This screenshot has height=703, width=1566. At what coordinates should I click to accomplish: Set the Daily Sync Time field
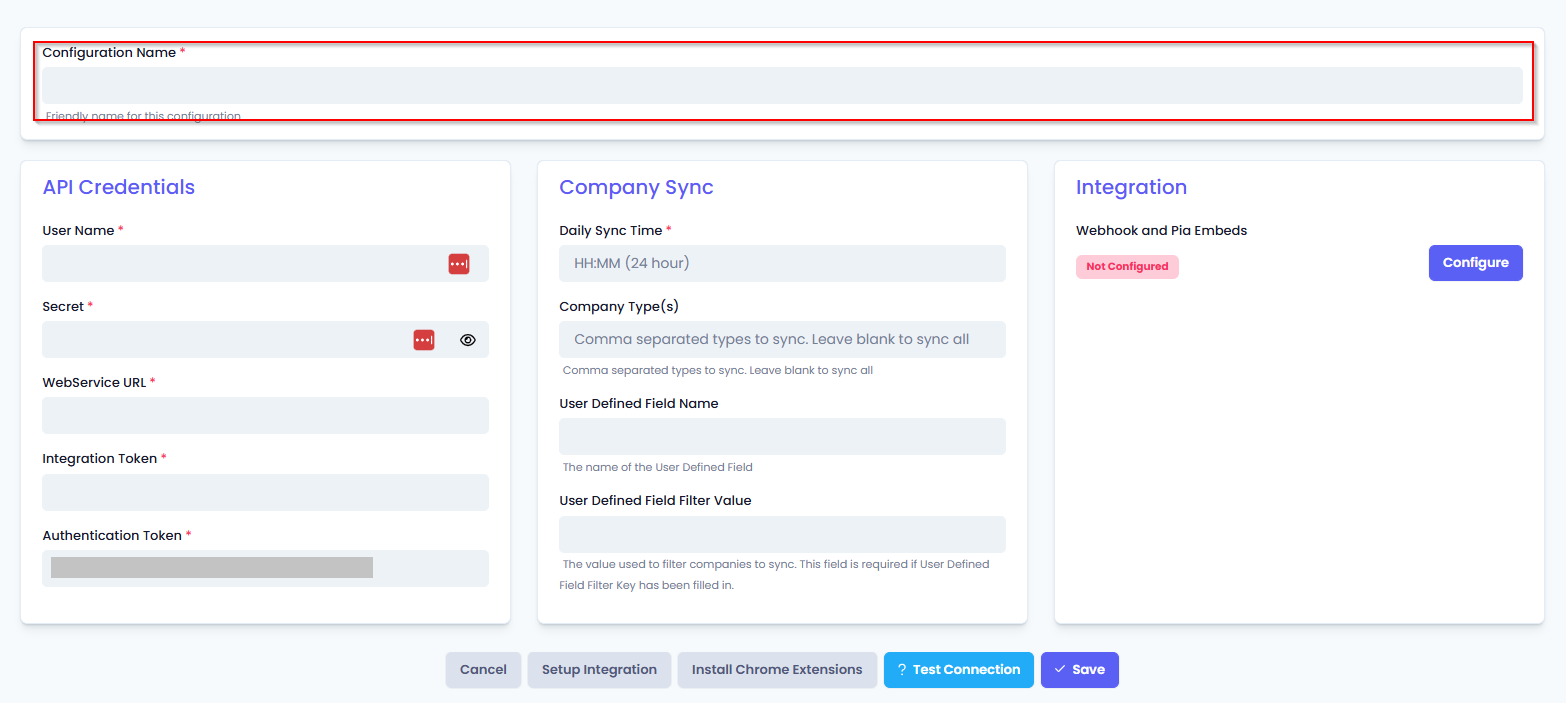click(x=781, y=264)
